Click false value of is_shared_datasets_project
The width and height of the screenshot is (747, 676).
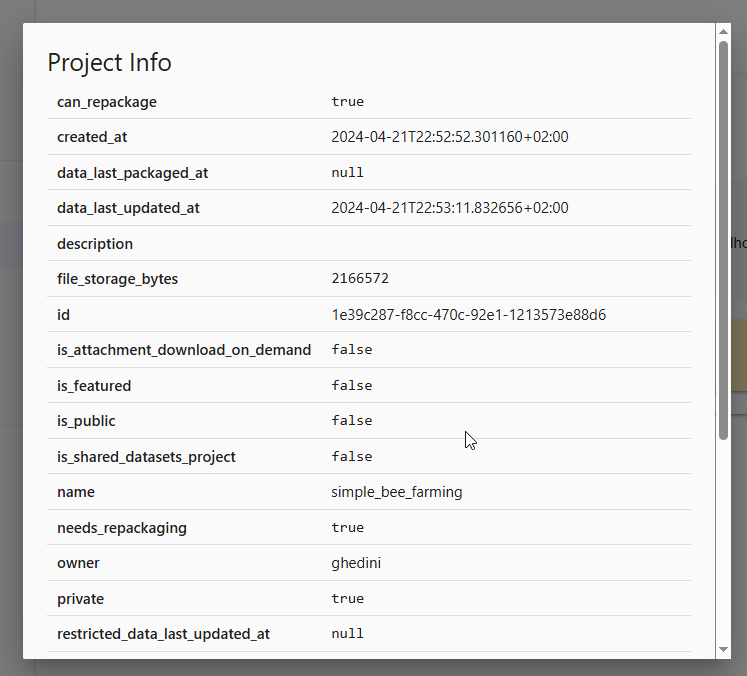pyautogui.click(x=352, y=456)
